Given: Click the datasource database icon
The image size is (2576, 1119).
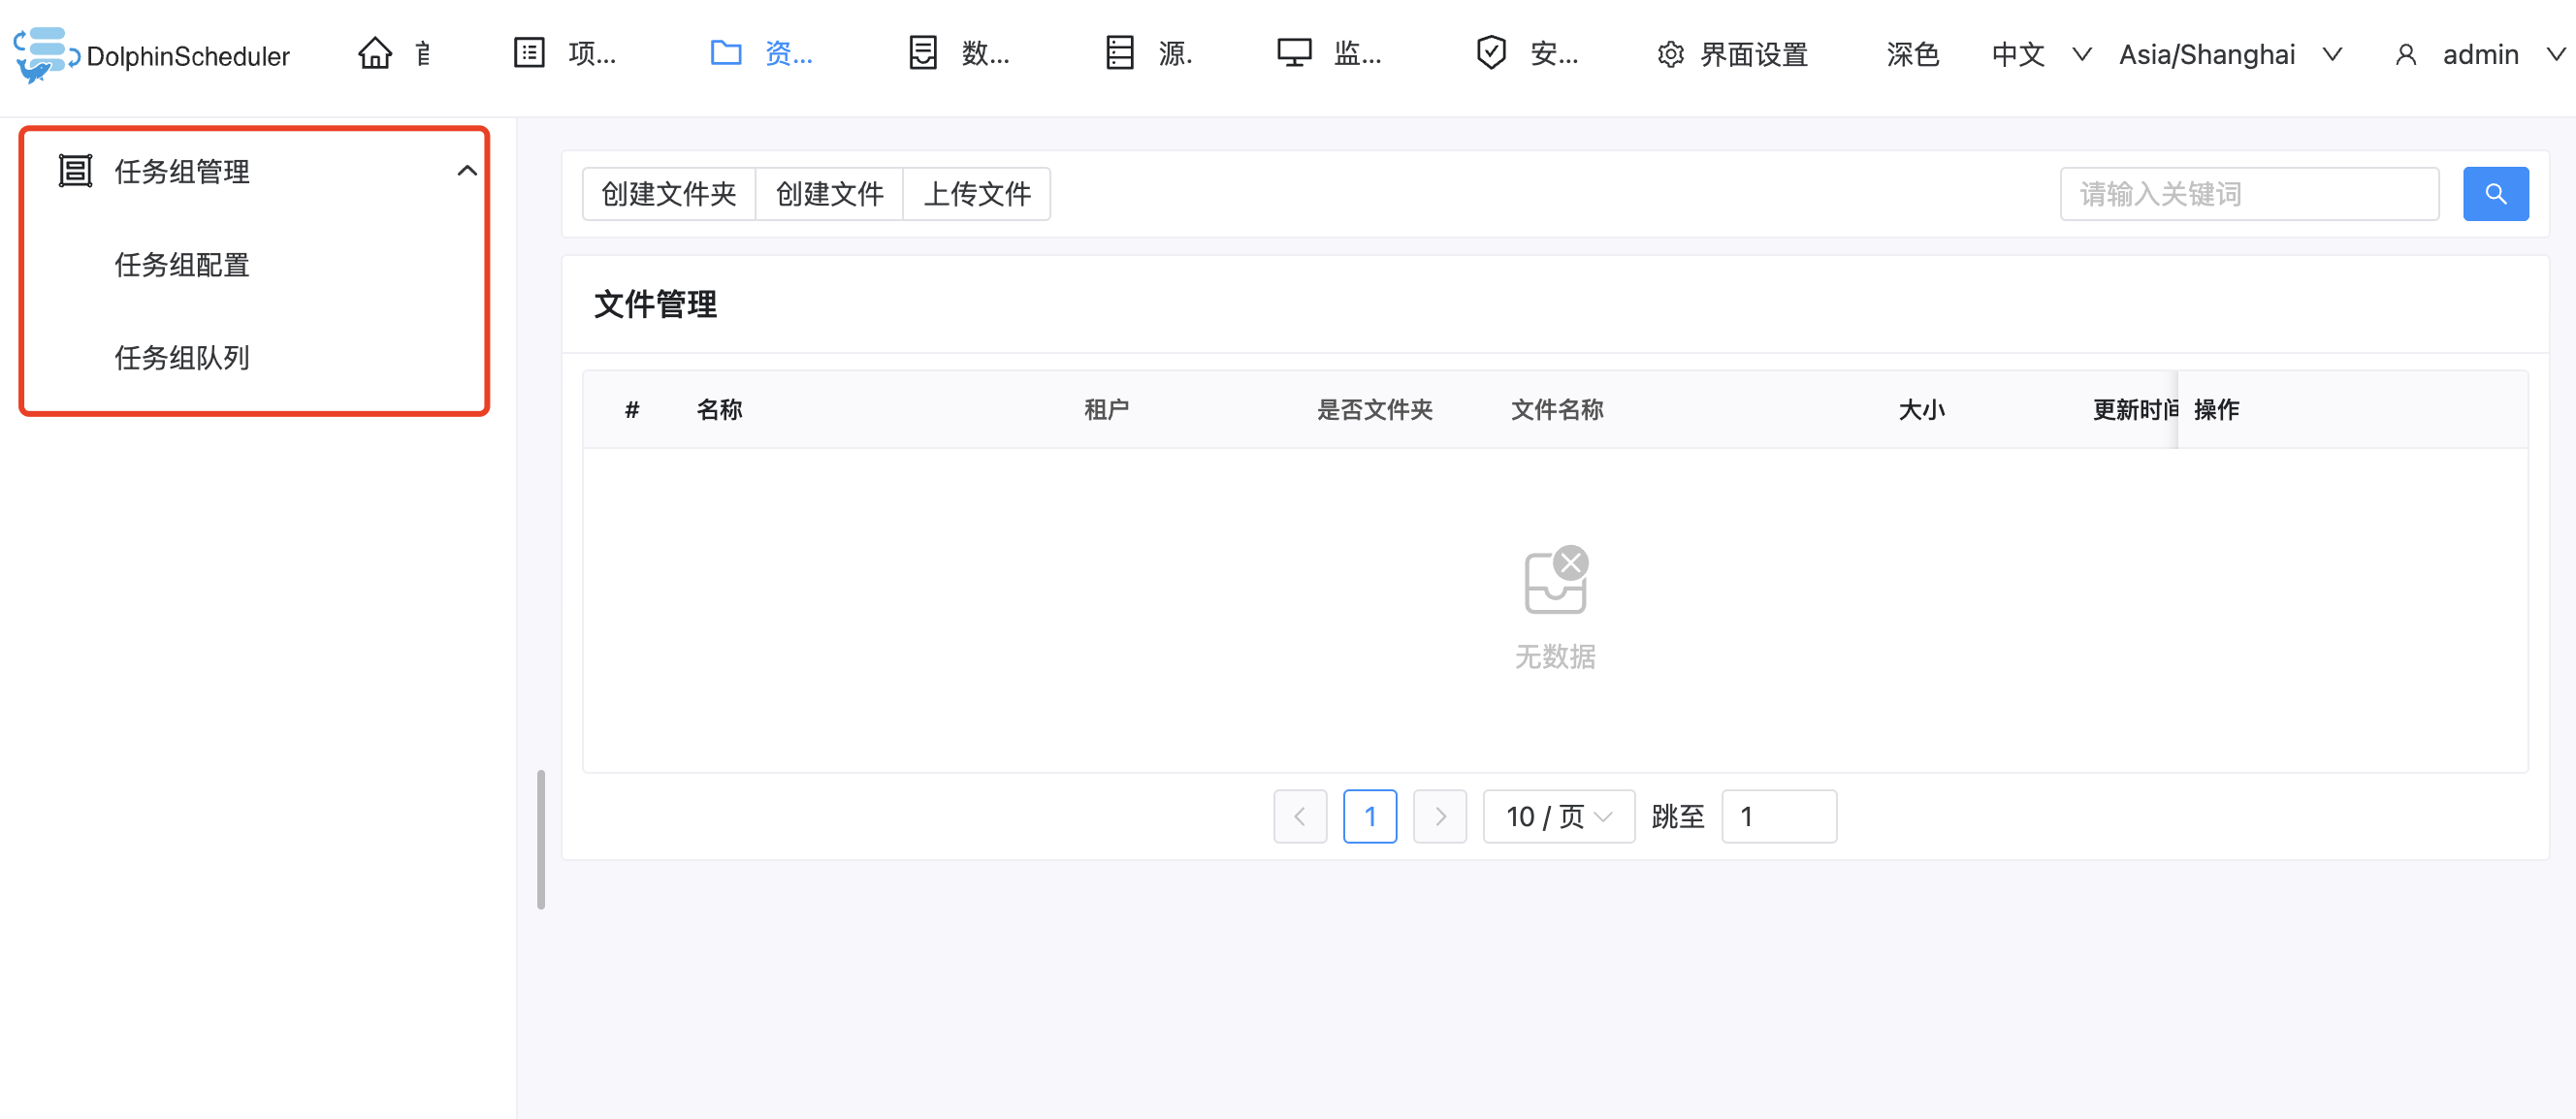Looking at the screenshot, I should pyautogui.click(x=1120, y=54).
